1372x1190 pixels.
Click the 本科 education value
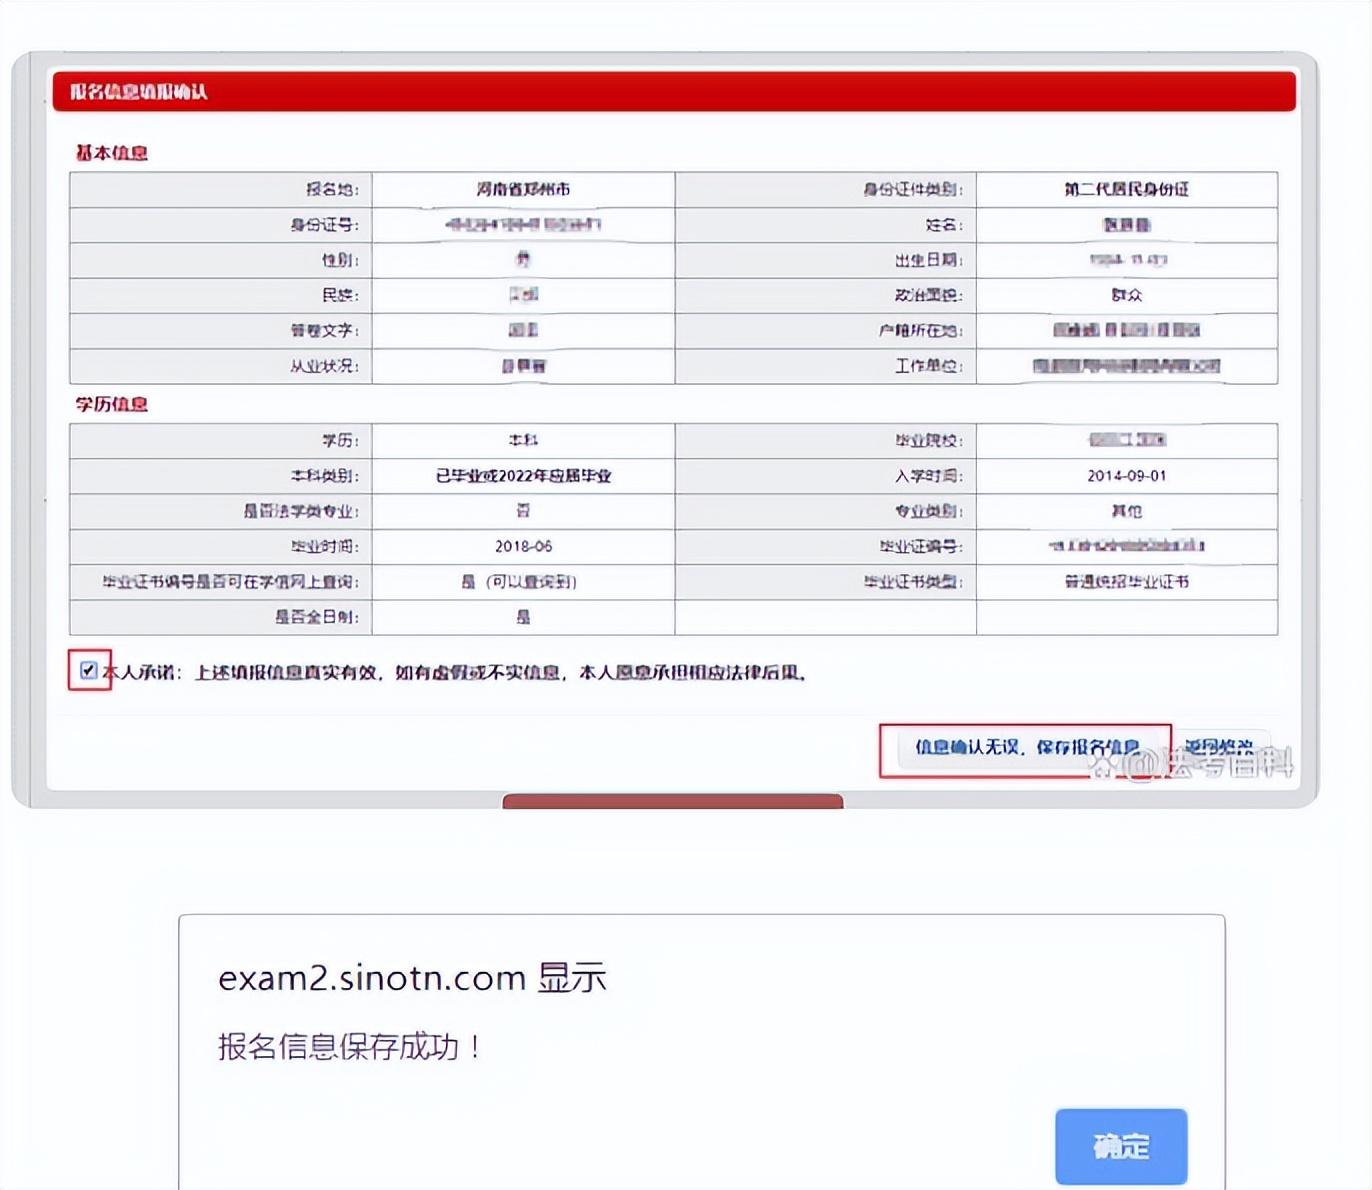tap(523, 440)
